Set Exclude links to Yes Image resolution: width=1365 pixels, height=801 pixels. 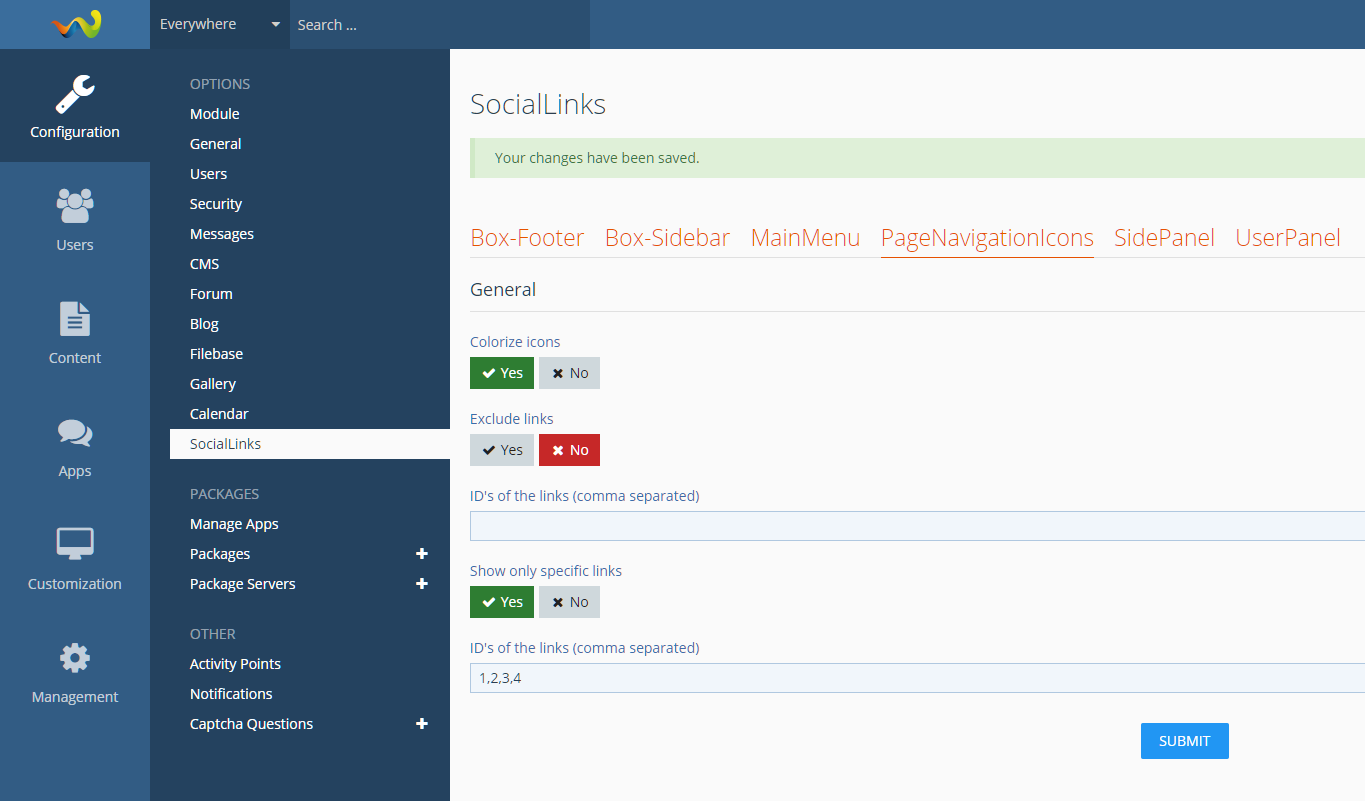tap(502, 450)
